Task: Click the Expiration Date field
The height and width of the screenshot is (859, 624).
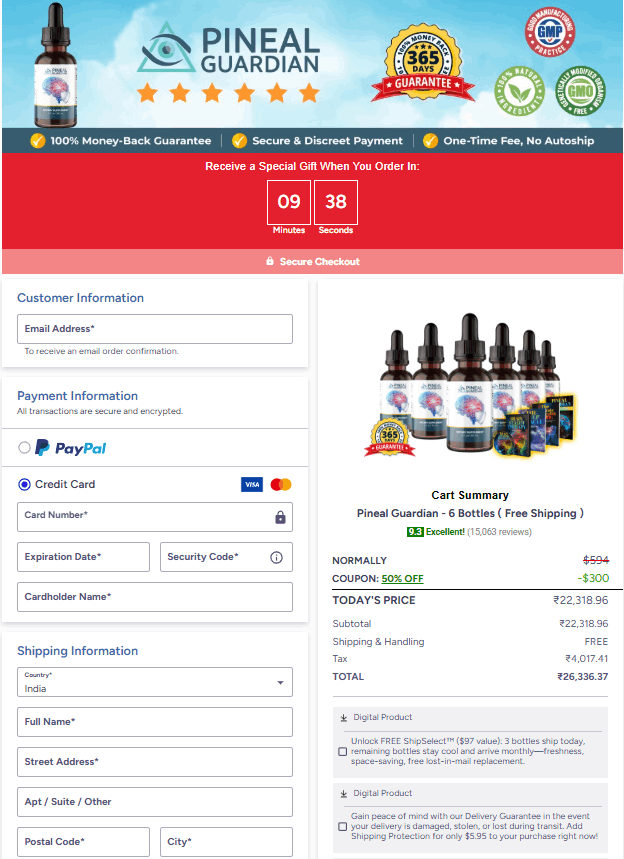Action: [83, 557]
